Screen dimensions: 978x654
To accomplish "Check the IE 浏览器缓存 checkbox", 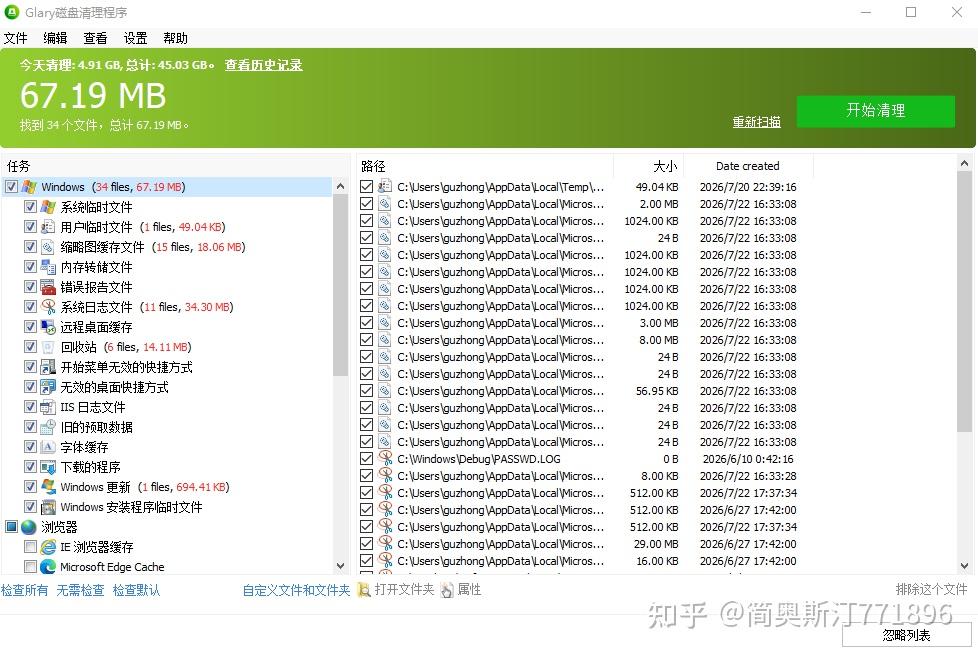I will tap(30, 547).
